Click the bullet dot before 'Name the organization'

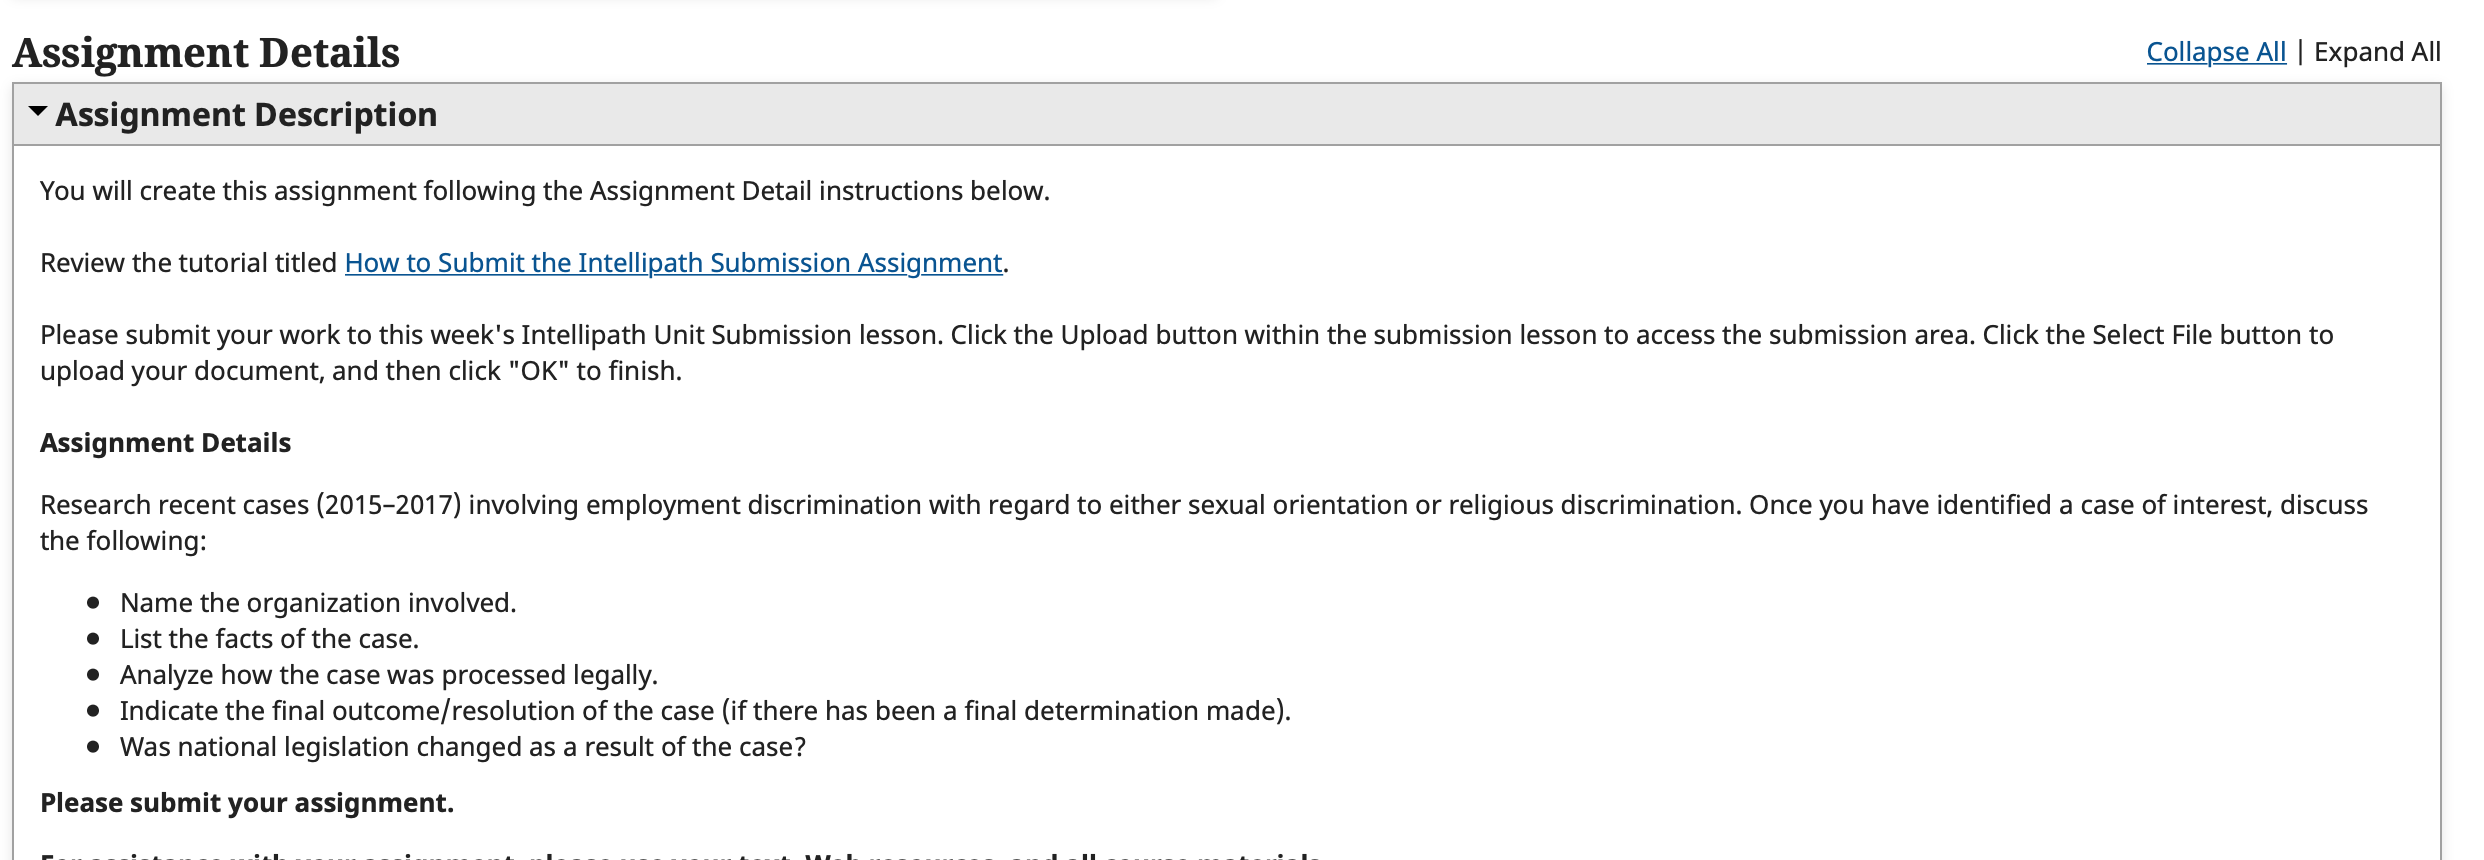tap(93, 603)
